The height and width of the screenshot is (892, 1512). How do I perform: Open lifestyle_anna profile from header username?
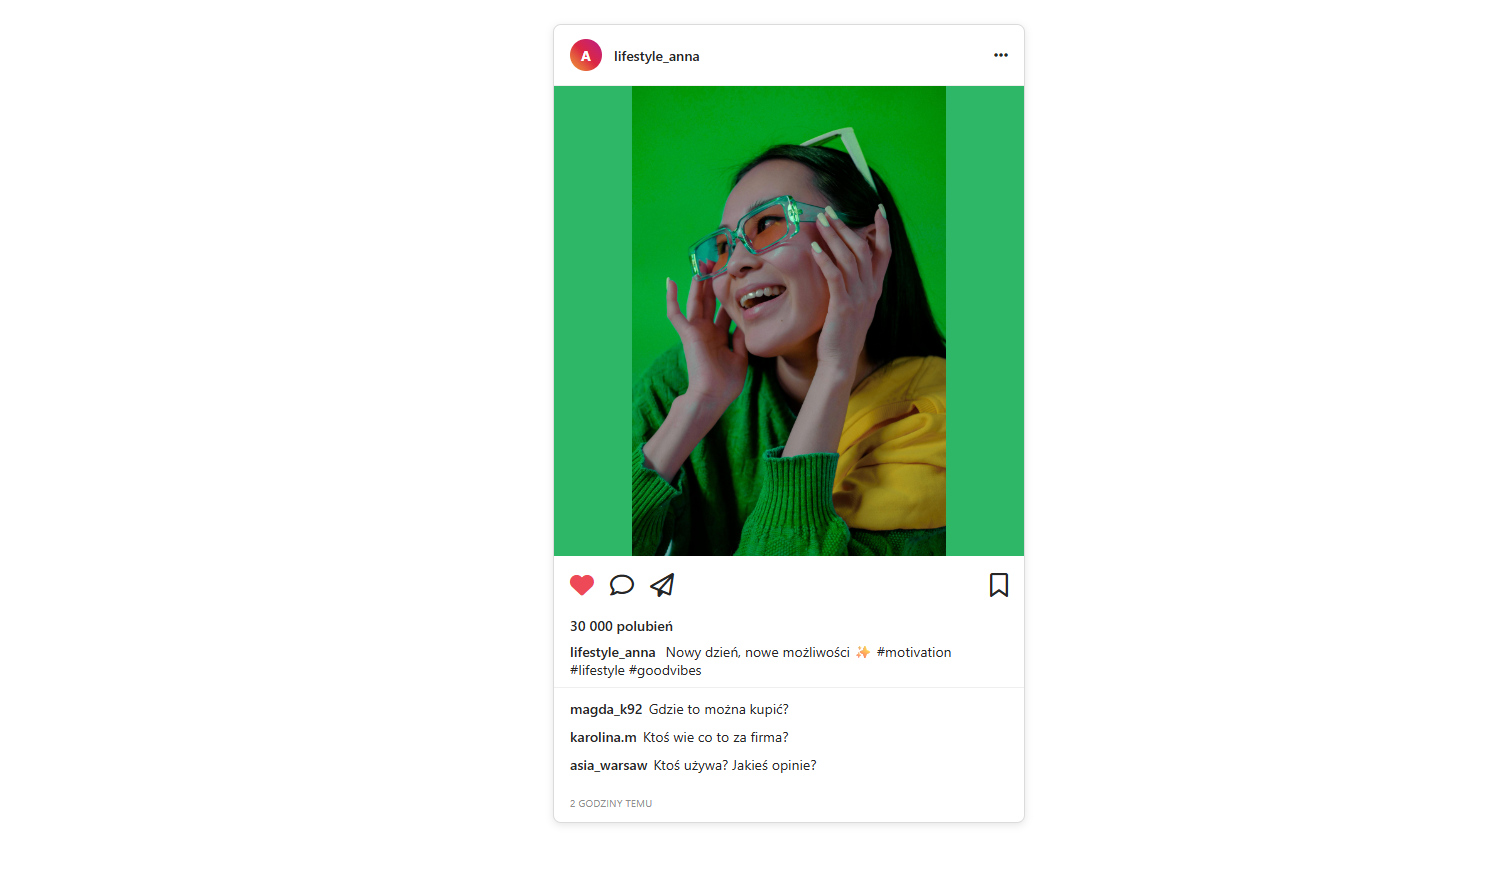[x=656, y=56]
